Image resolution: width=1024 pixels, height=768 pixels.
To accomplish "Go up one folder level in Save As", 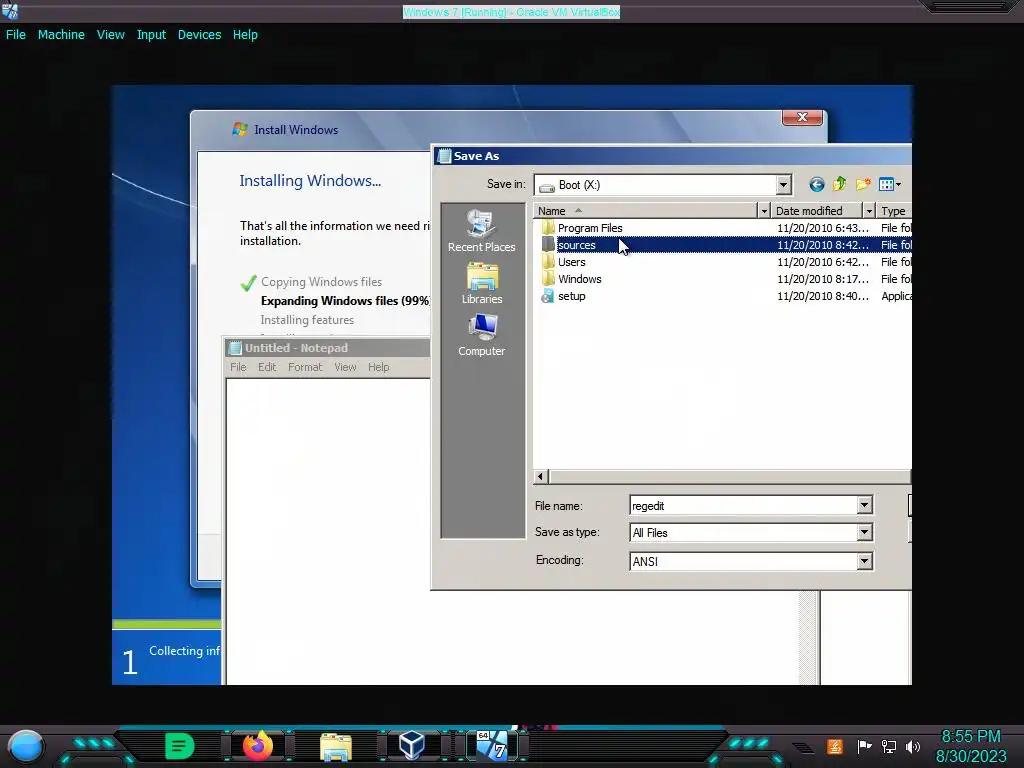I will coord(840,185).
